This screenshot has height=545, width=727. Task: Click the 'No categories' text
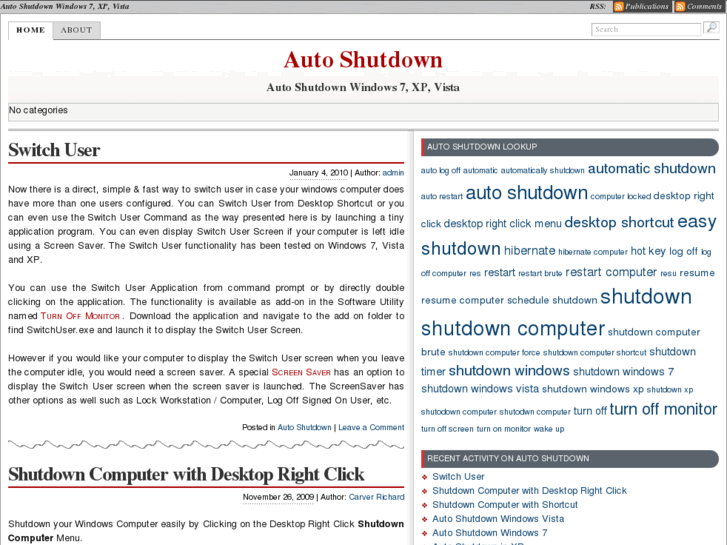click(38, 110)
